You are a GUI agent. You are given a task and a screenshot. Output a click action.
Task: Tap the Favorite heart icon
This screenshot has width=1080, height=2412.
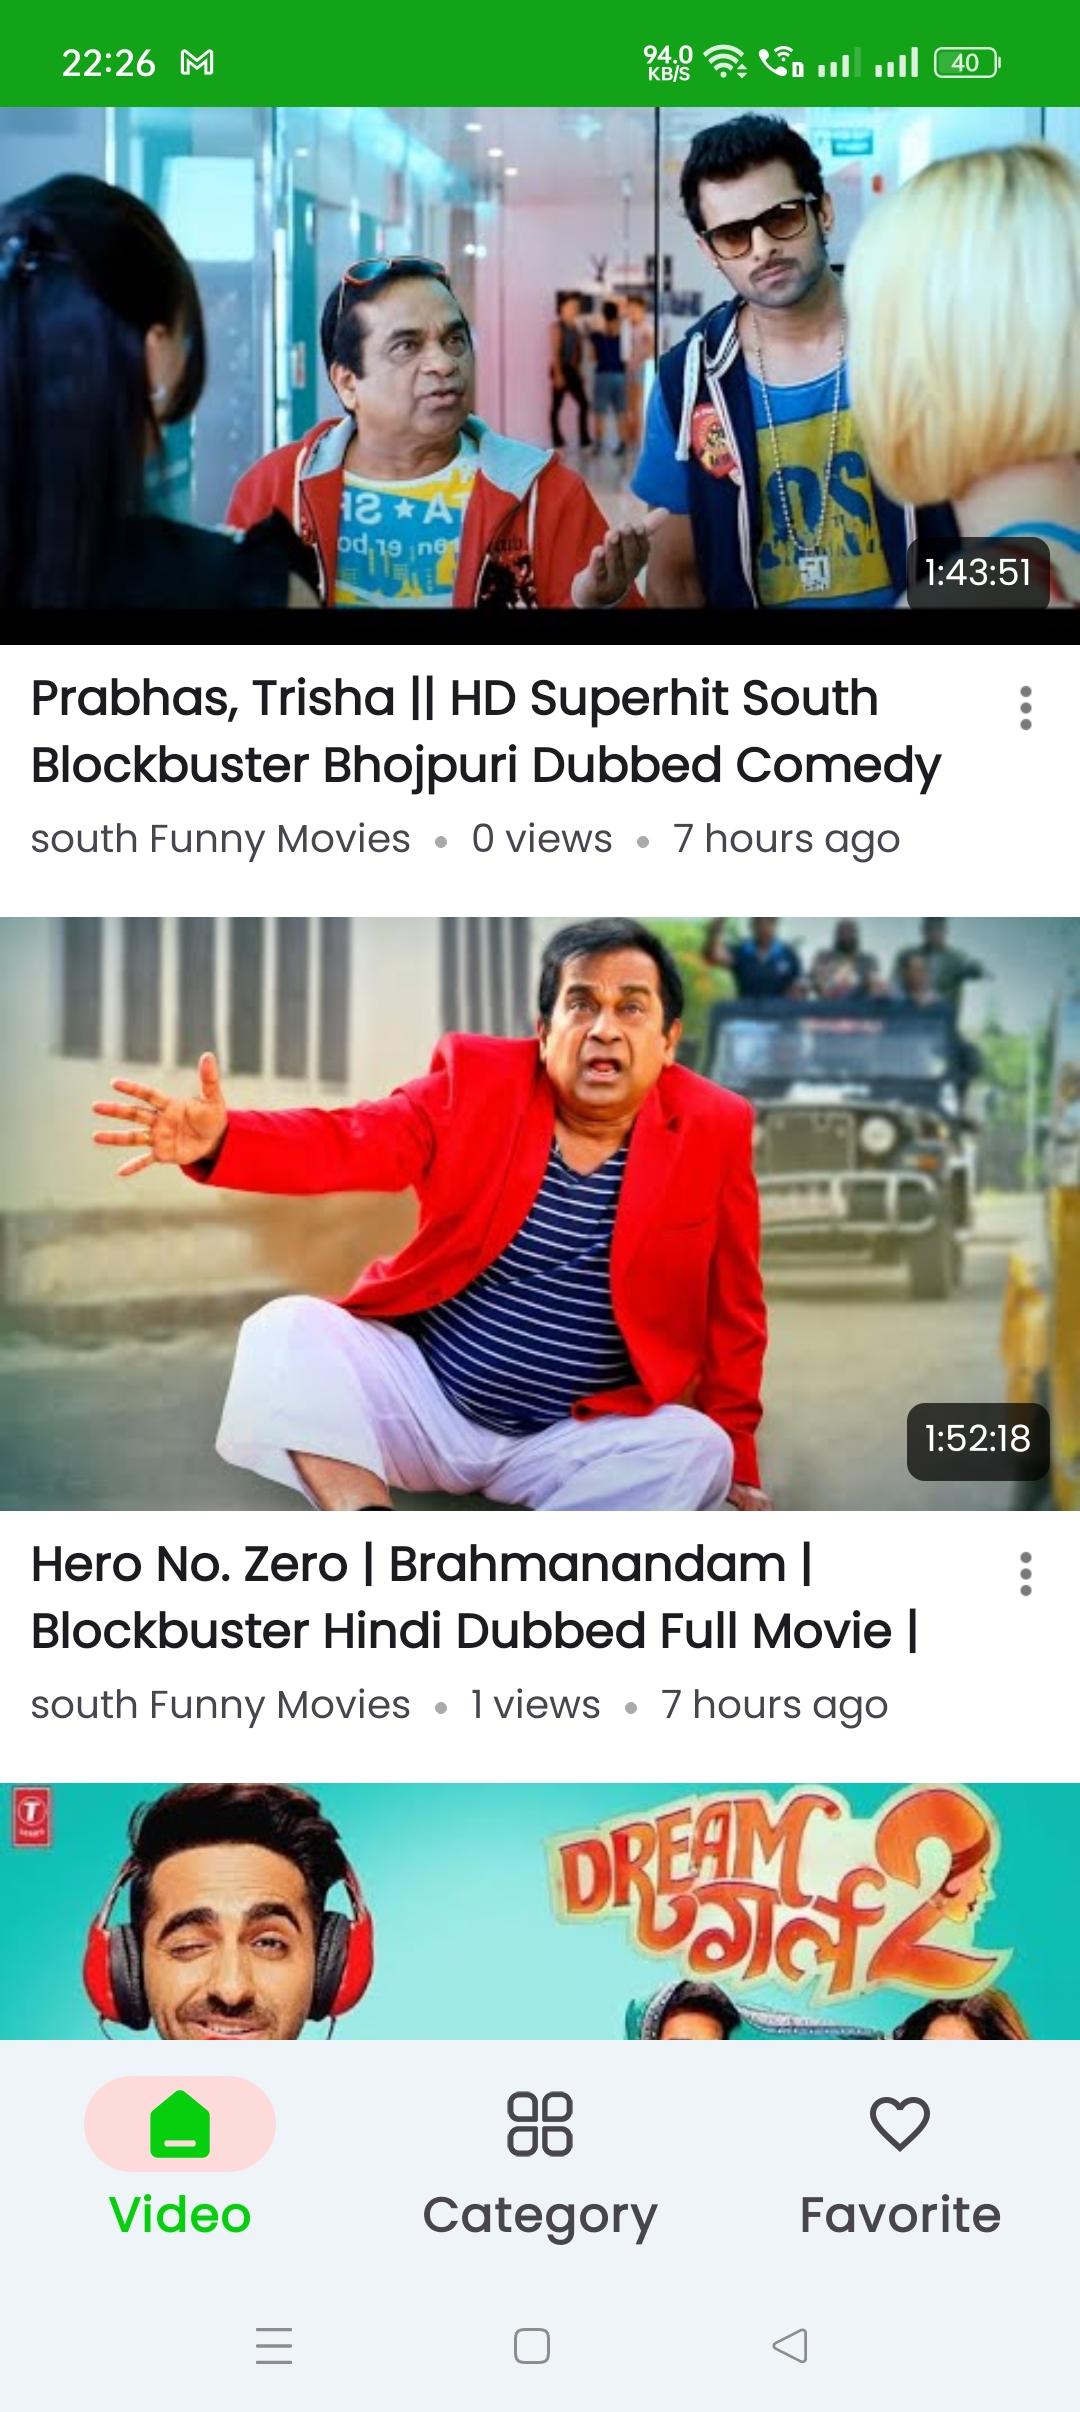(x=900, y=2123)
